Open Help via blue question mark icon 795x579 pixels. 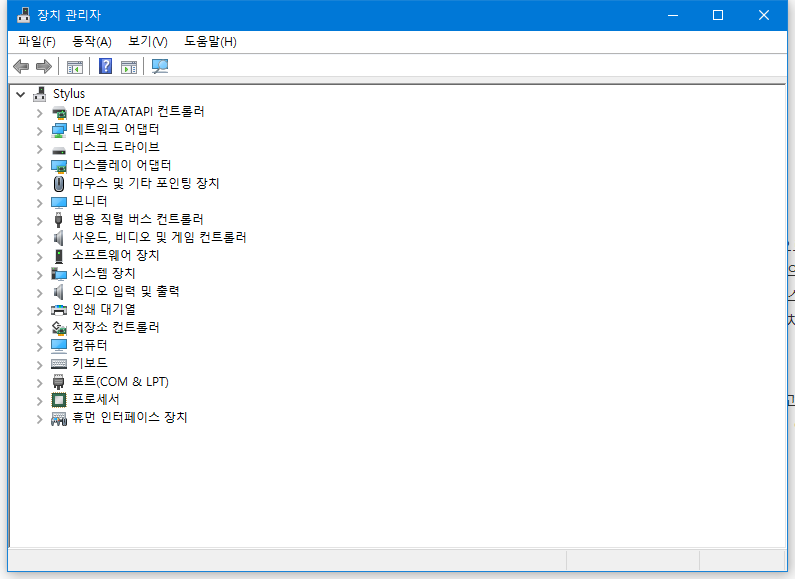click(105, 66)
